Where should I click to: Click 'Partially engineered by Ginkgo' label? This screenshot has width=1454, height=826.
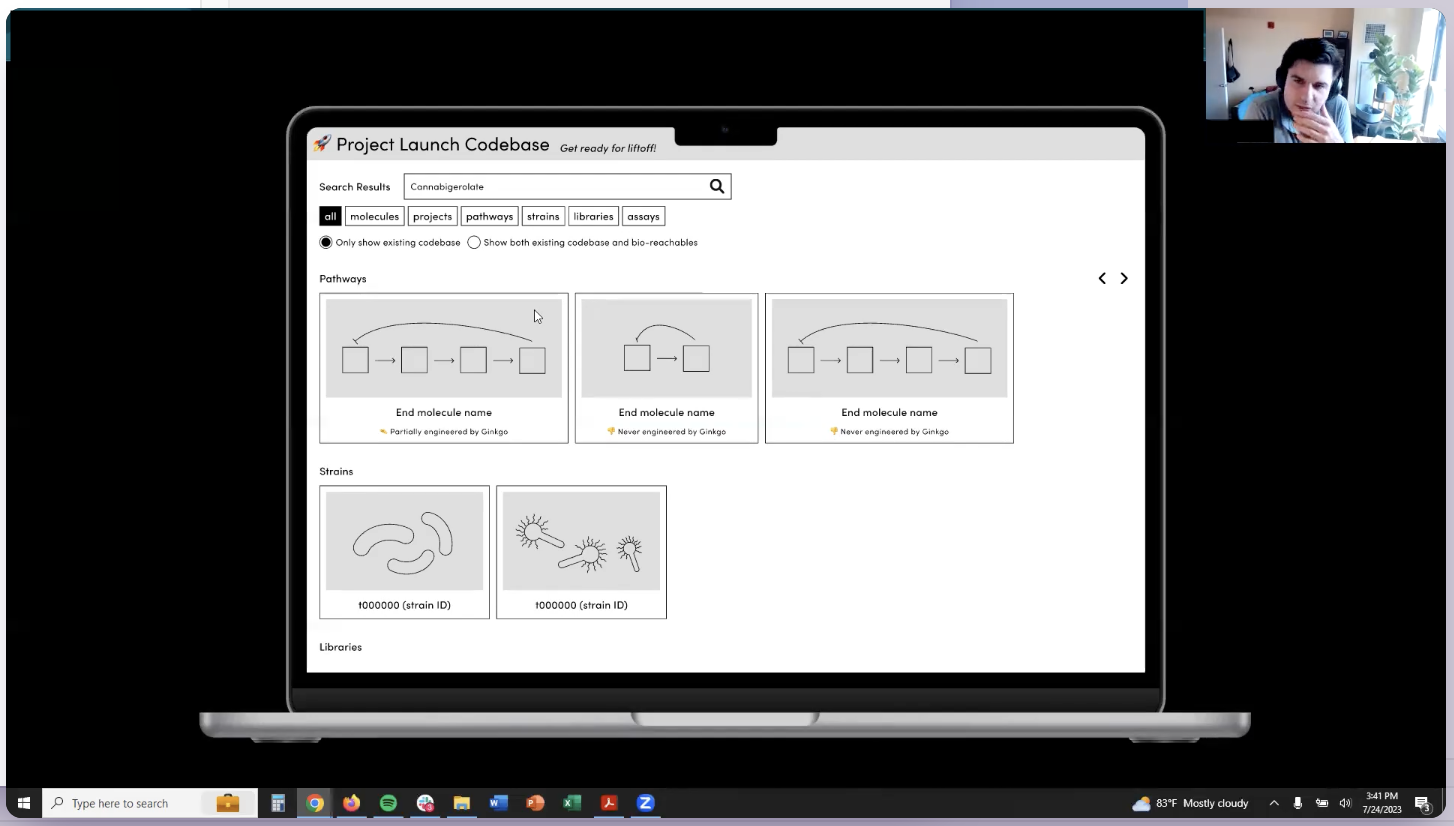coord(449,432)
